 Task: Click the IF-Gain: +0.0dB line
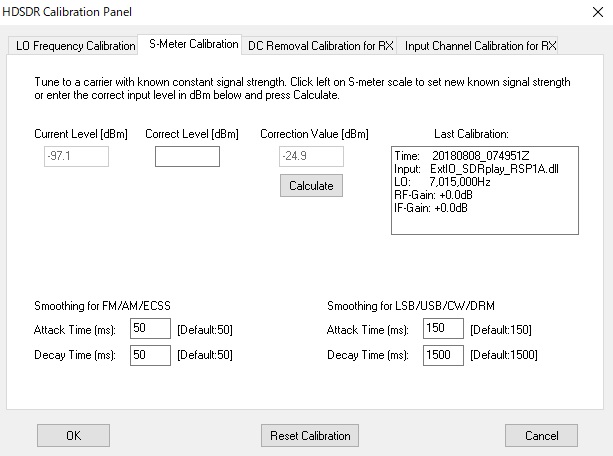(x=430, y=208)
